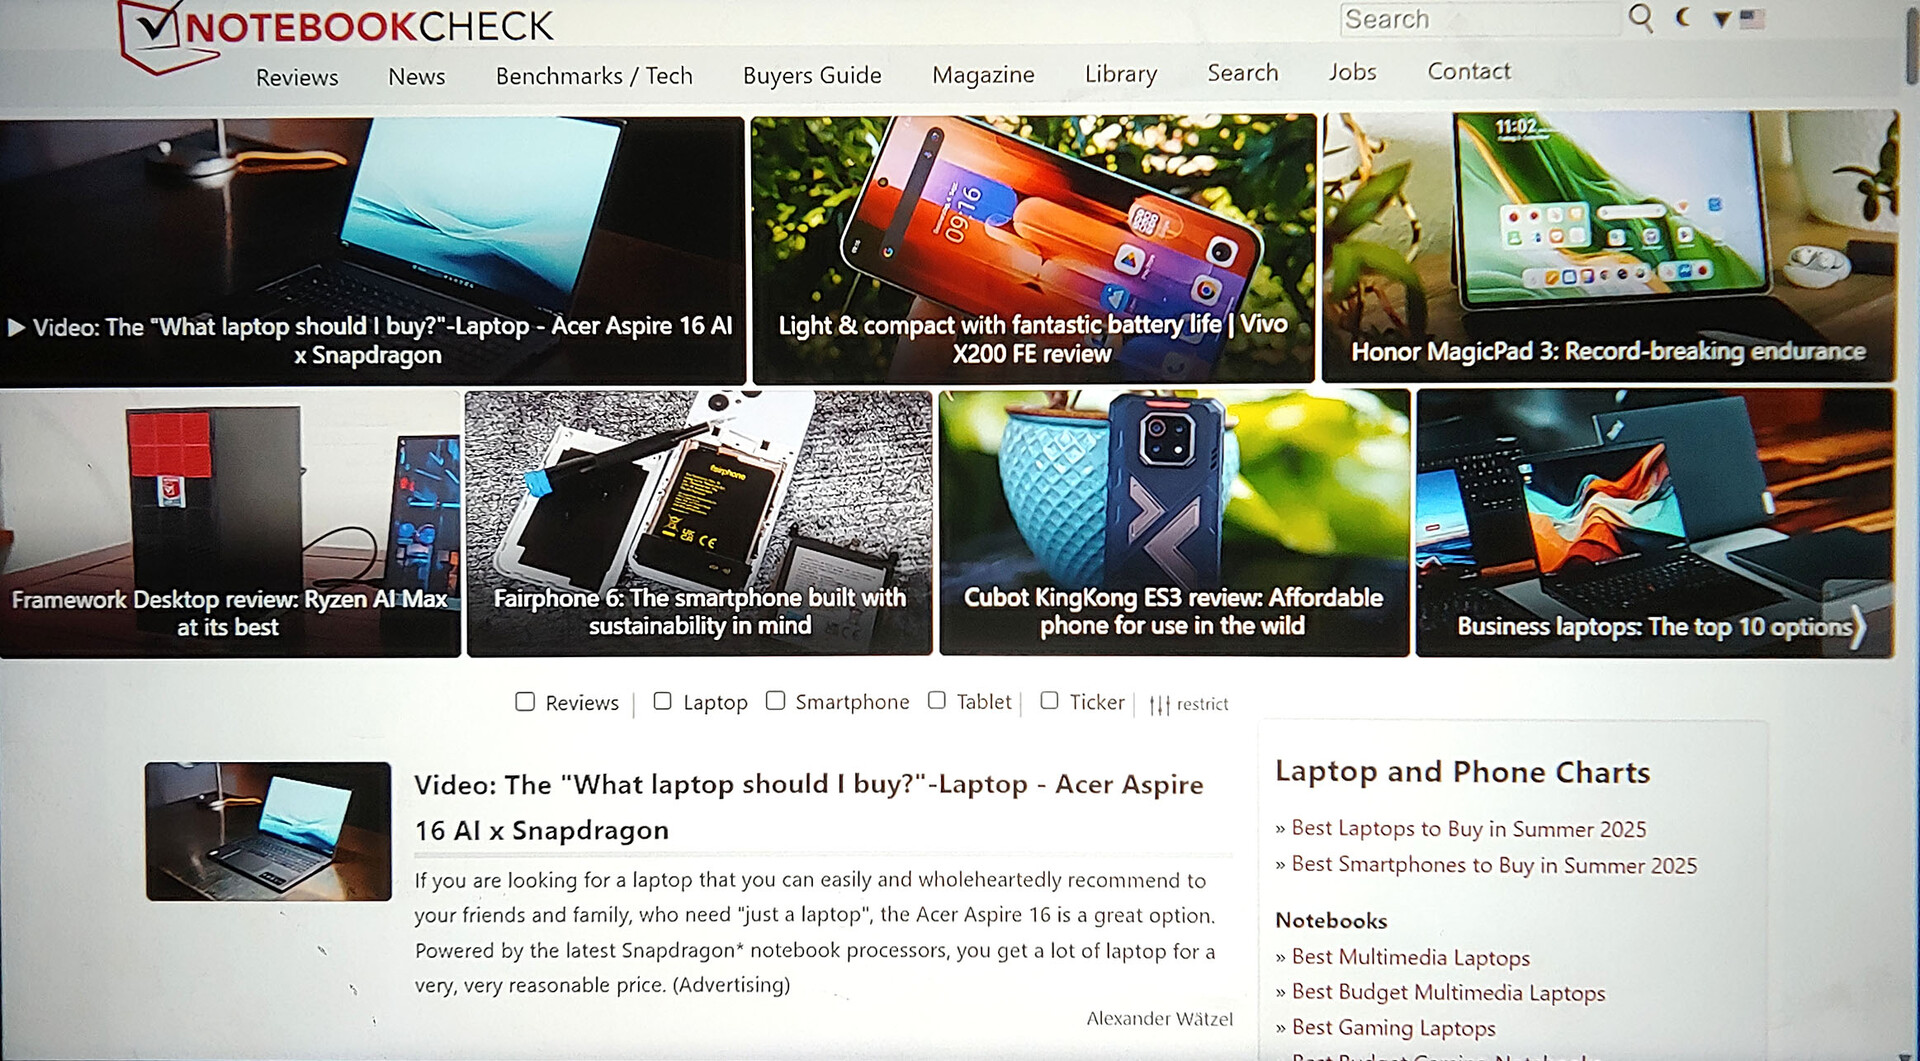This screenshot has width=1920, height=1061.
Task: Open the Best Gaming Laptops link
Action: tap(1393, 1028)
